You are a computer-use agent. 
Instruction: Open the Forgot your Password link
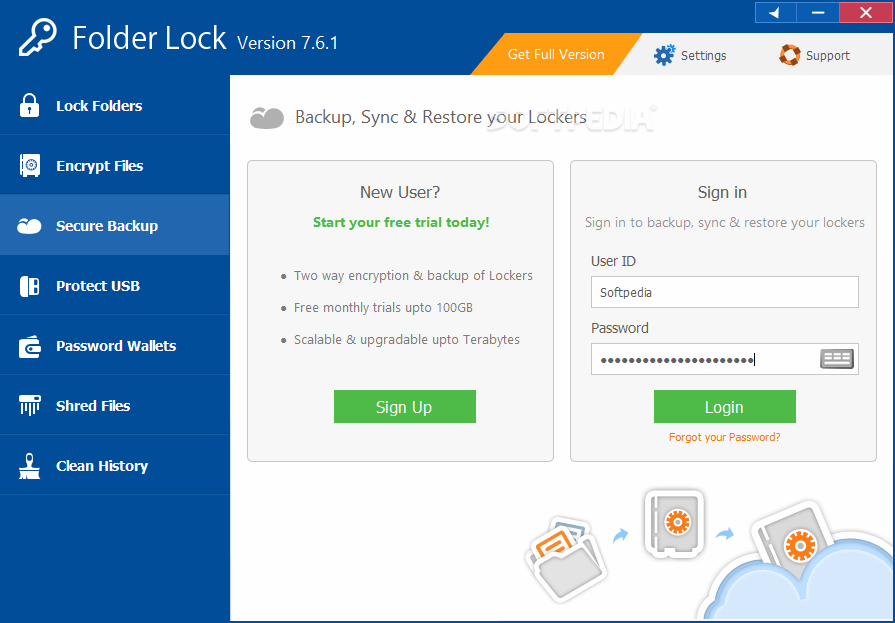(x=724, y=437)
